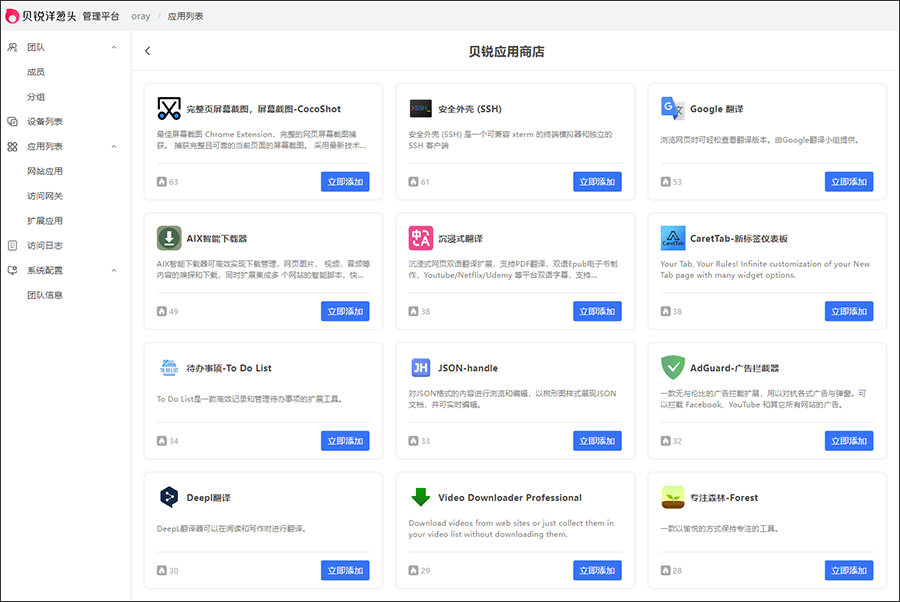The image size is (900, 602).
Task: Open the oray breadcrumb link
Action: coord(140,15)
